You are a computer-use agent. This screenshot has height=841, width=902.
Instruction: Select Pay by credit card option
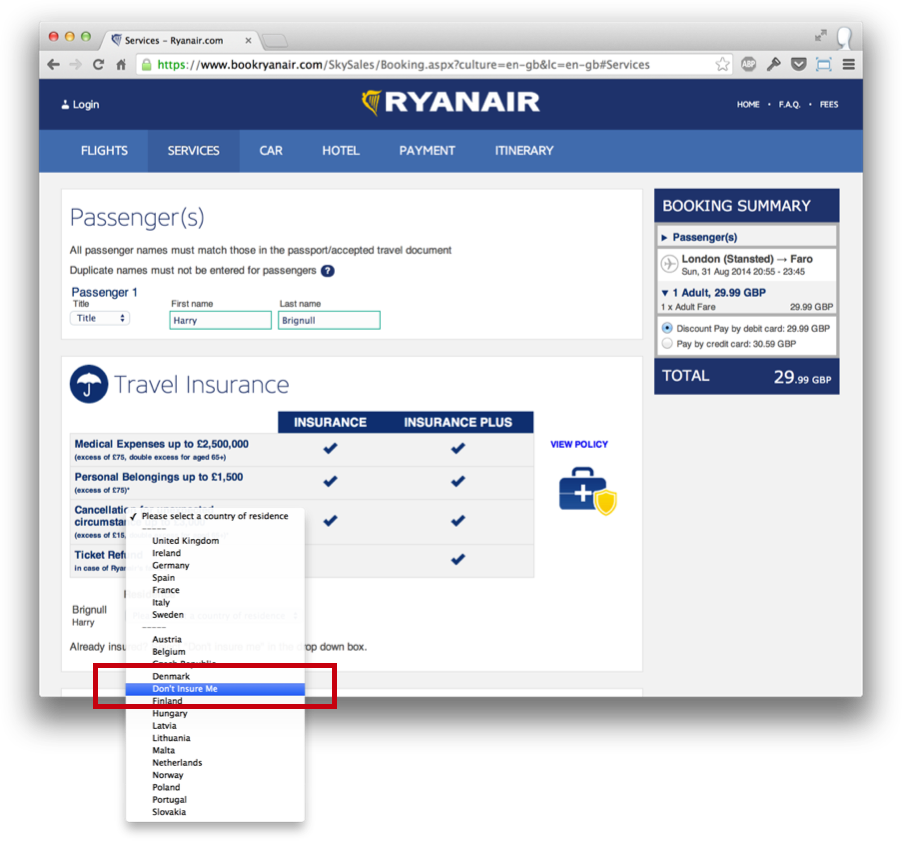pos(667,343)
